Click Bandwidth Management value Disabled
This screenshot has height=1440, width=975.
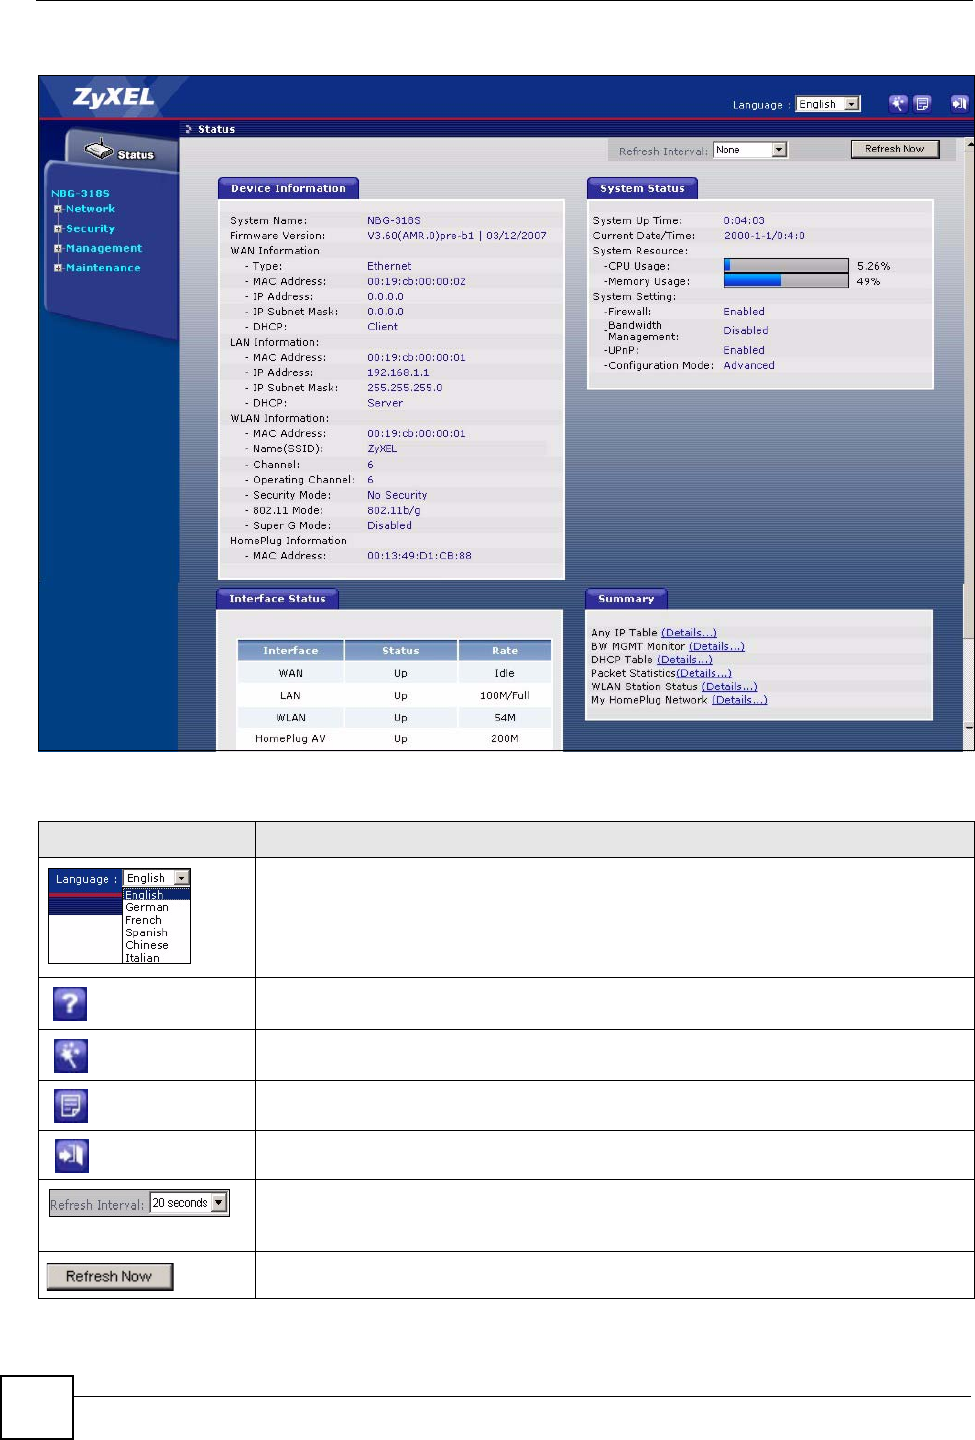(746, 331)
